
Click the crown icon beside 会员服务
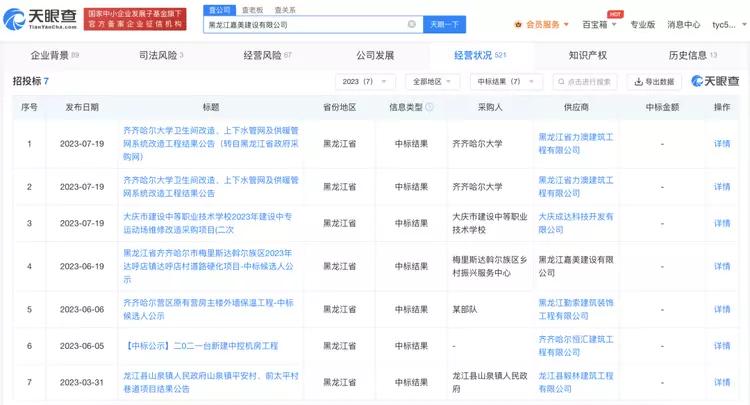point(518,24)
